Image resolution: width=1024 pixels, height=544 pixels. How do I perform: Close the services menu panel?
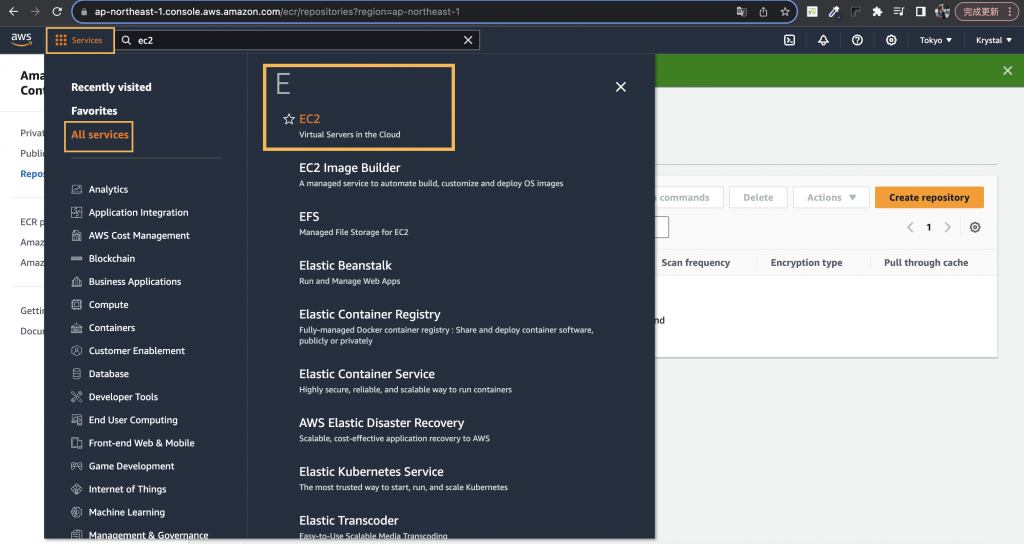click(620, 87)
